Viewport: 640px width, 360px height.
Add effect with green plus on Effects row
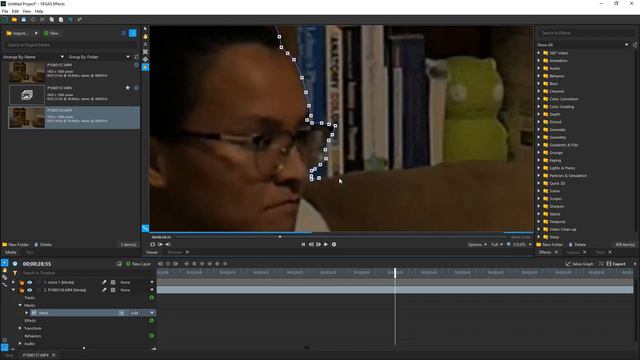point(151,320)
